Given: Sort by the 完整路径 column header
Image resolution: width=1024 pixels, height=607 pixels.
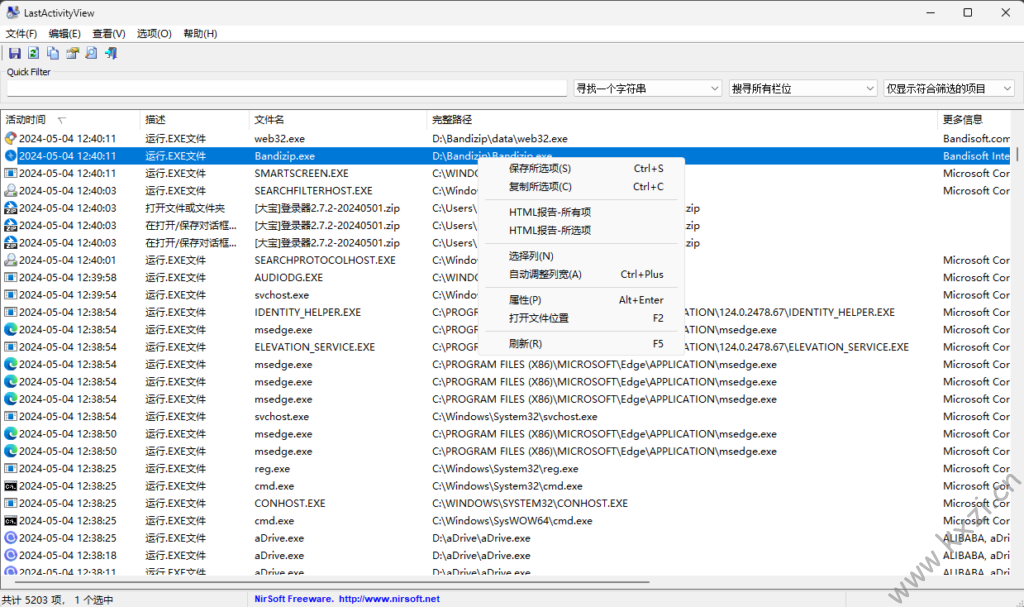Looking at the screenshot, I should [x=682, y=120].
